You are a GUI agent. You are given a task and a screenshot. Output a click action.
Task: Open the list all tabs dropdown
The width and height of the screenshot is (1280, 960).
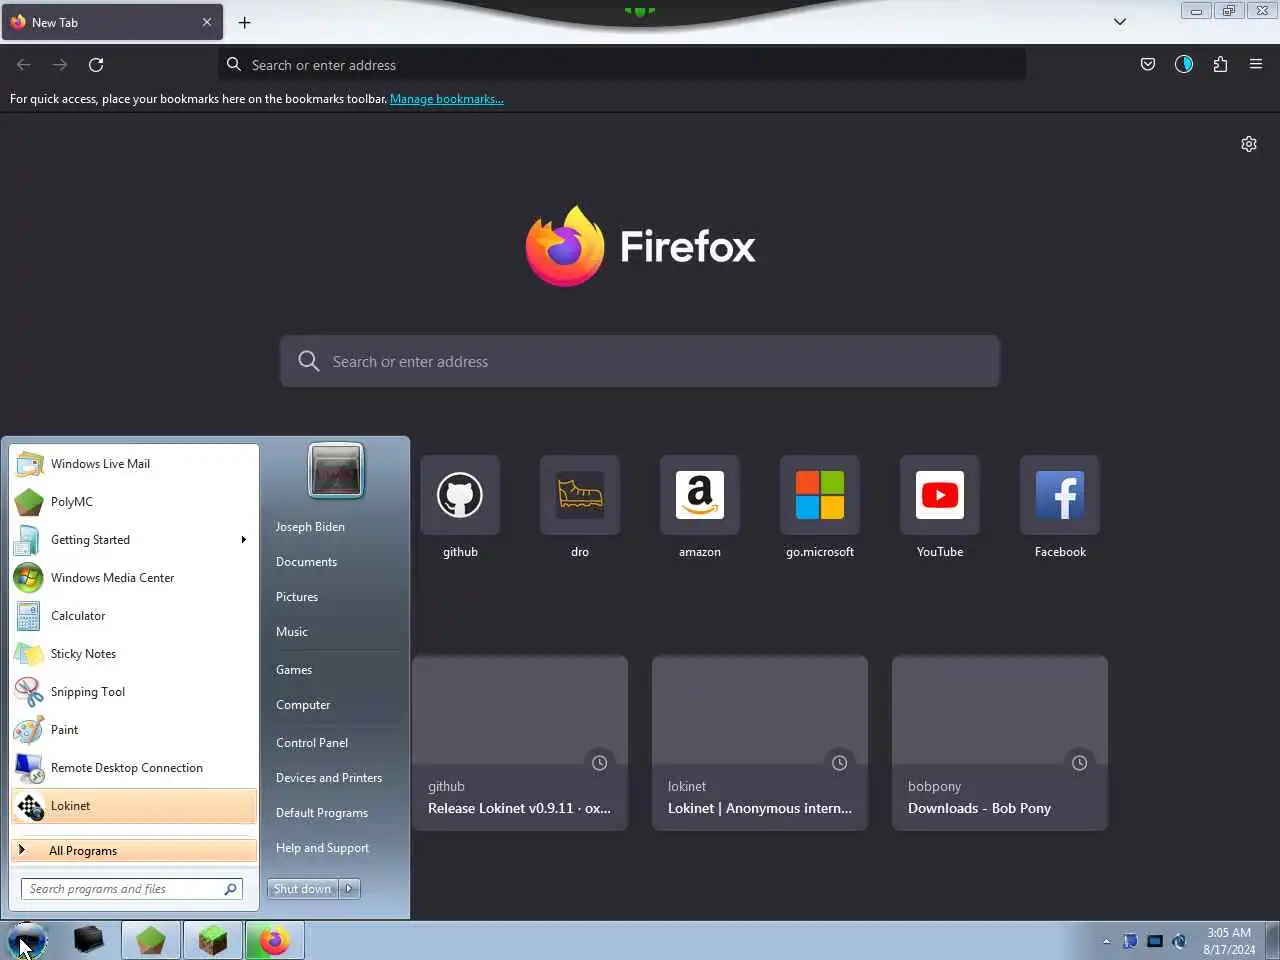tap(1120, 22)
